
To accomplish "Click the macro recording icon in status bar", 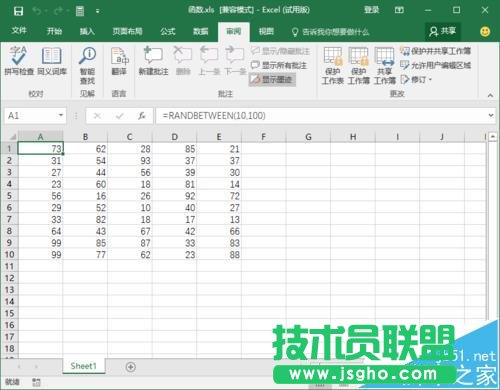I will pos(36,382).
